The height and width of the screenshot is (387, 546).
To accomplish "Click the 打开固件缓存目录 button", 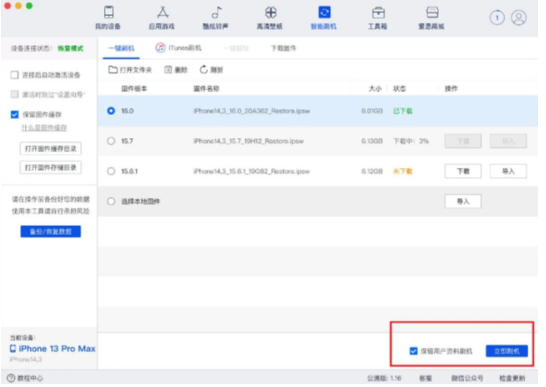I will 51,149.
